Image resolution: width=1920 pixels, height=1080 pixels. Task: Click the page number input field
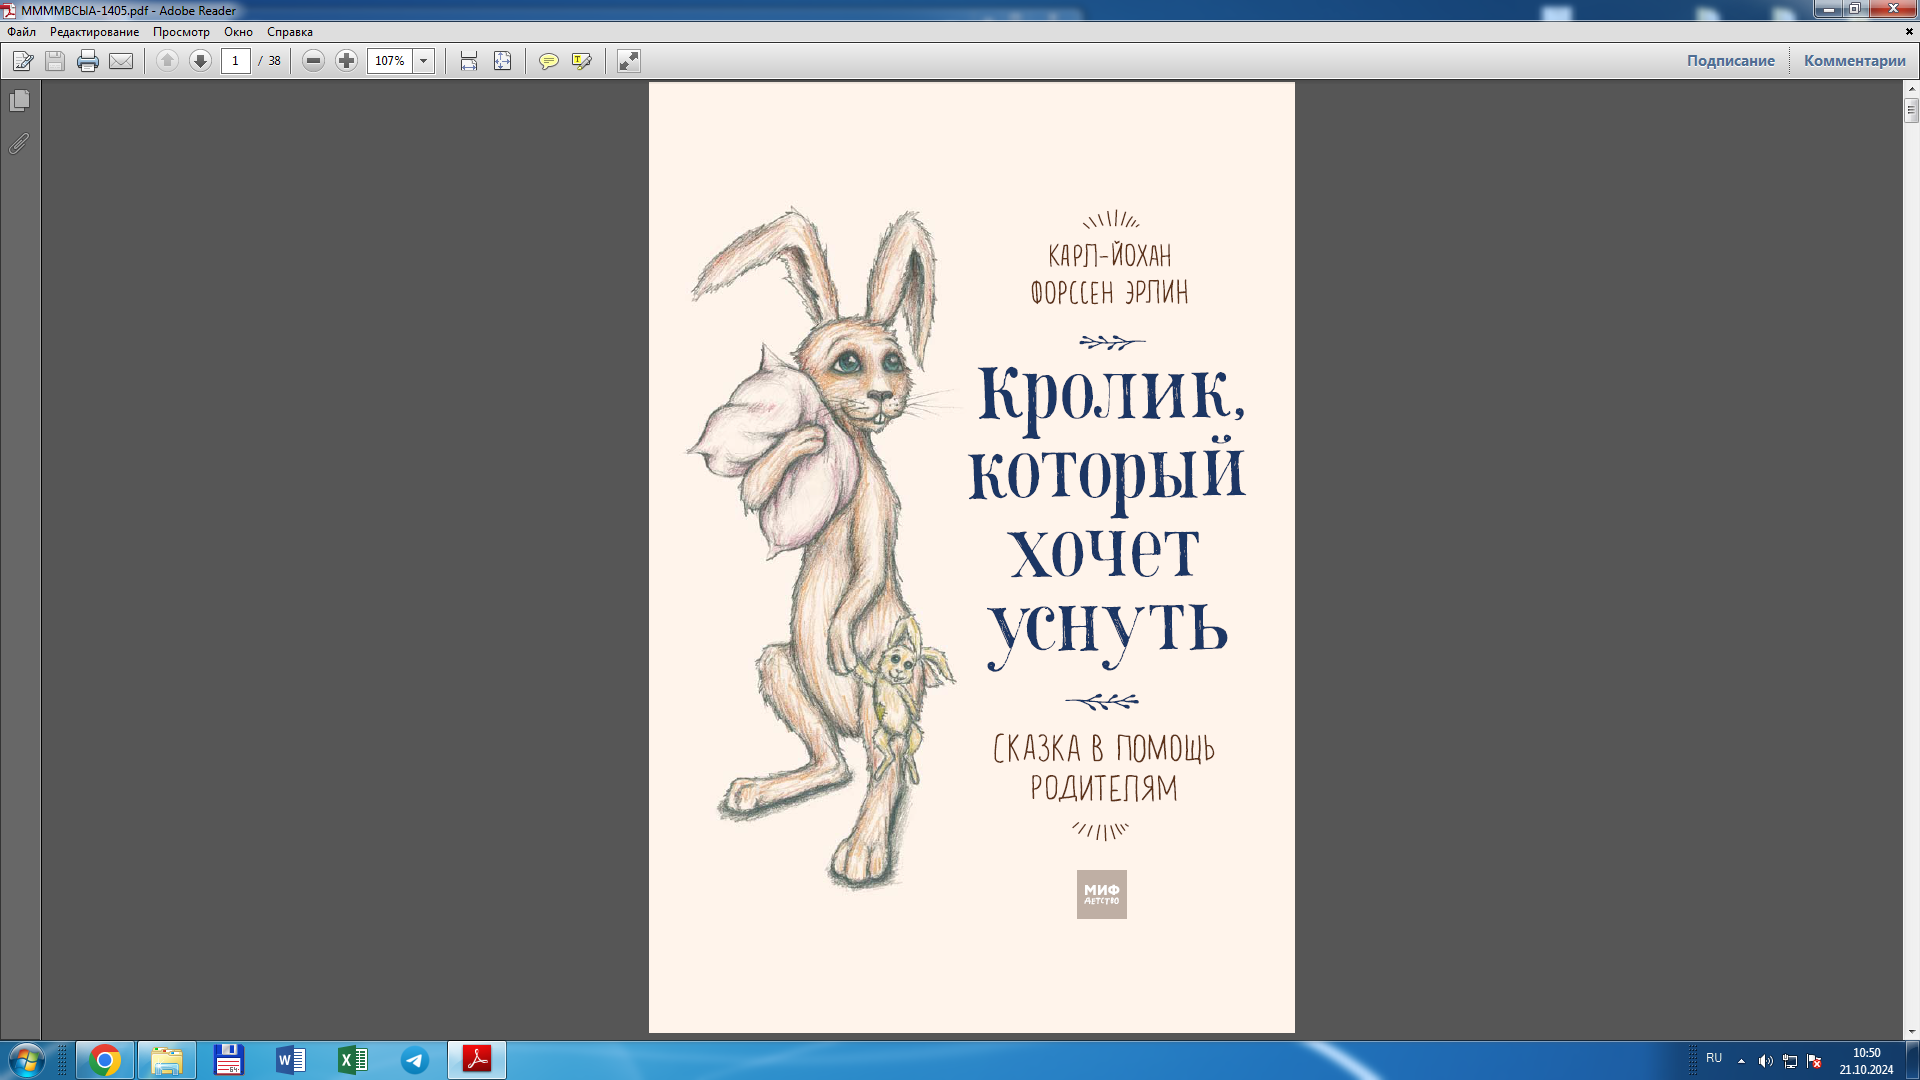pyautogui.click(x=235, y=61)
